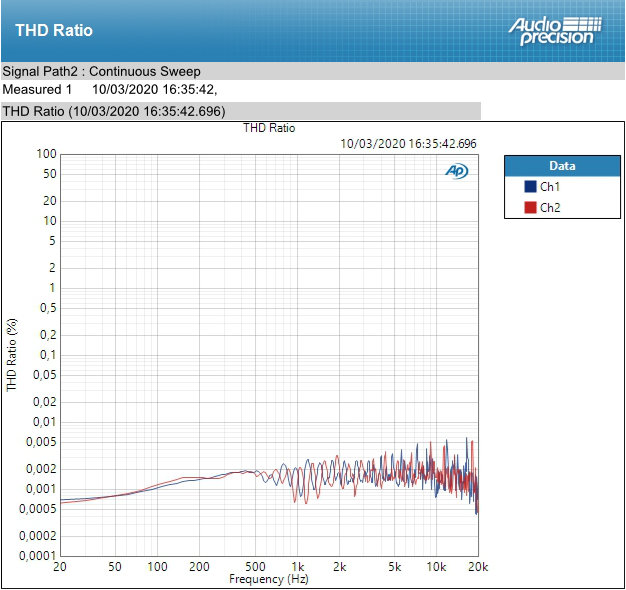Click the graph timestamp 16:35:42.696
Image resolution: width=626 pixels, height=590 pixels.
408,143
